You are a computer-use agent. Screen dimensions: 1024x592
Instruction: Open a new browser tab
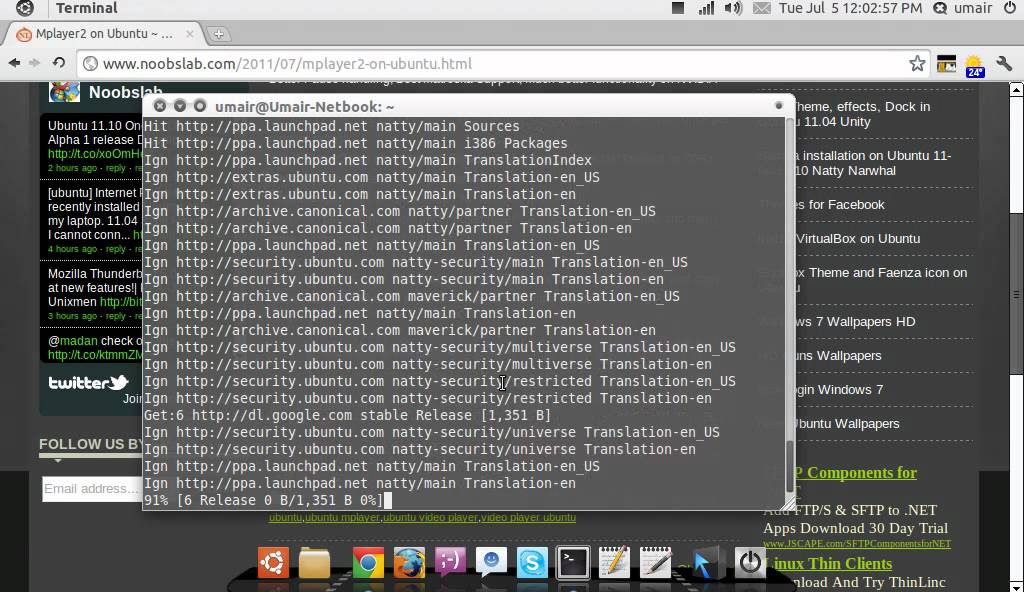point(219,34)
